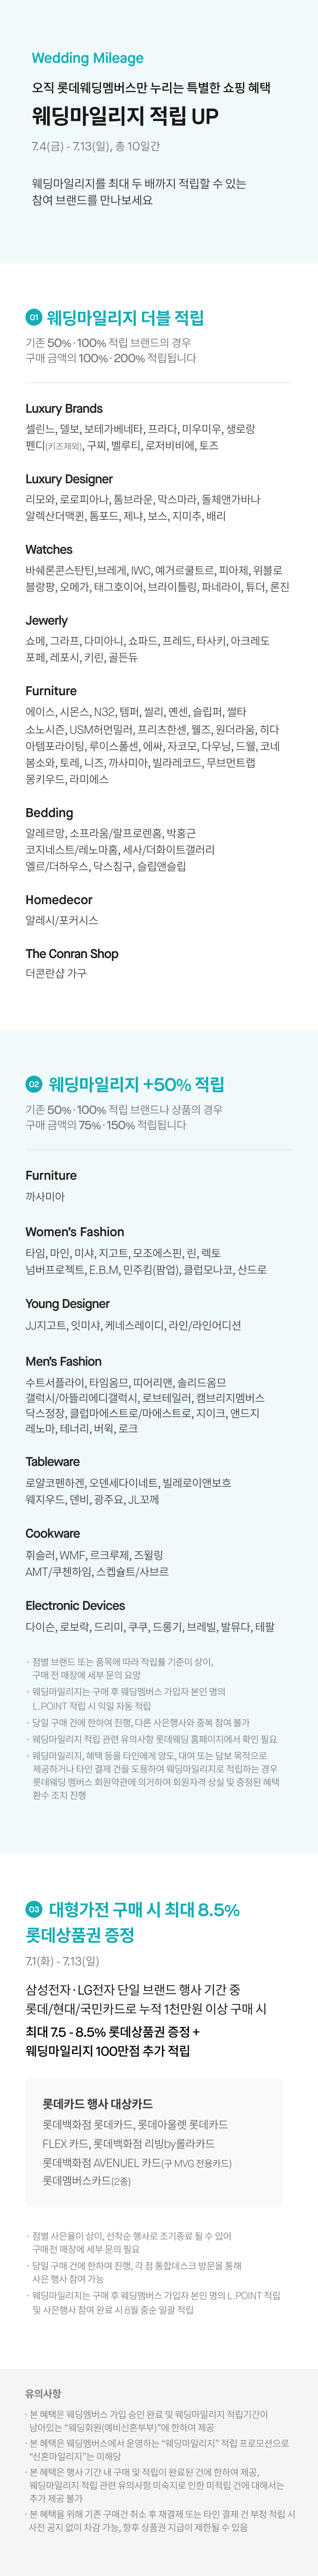
Task: Click the 웨딩마일리지 더블 적립 heading
Action: coord(126,318)
